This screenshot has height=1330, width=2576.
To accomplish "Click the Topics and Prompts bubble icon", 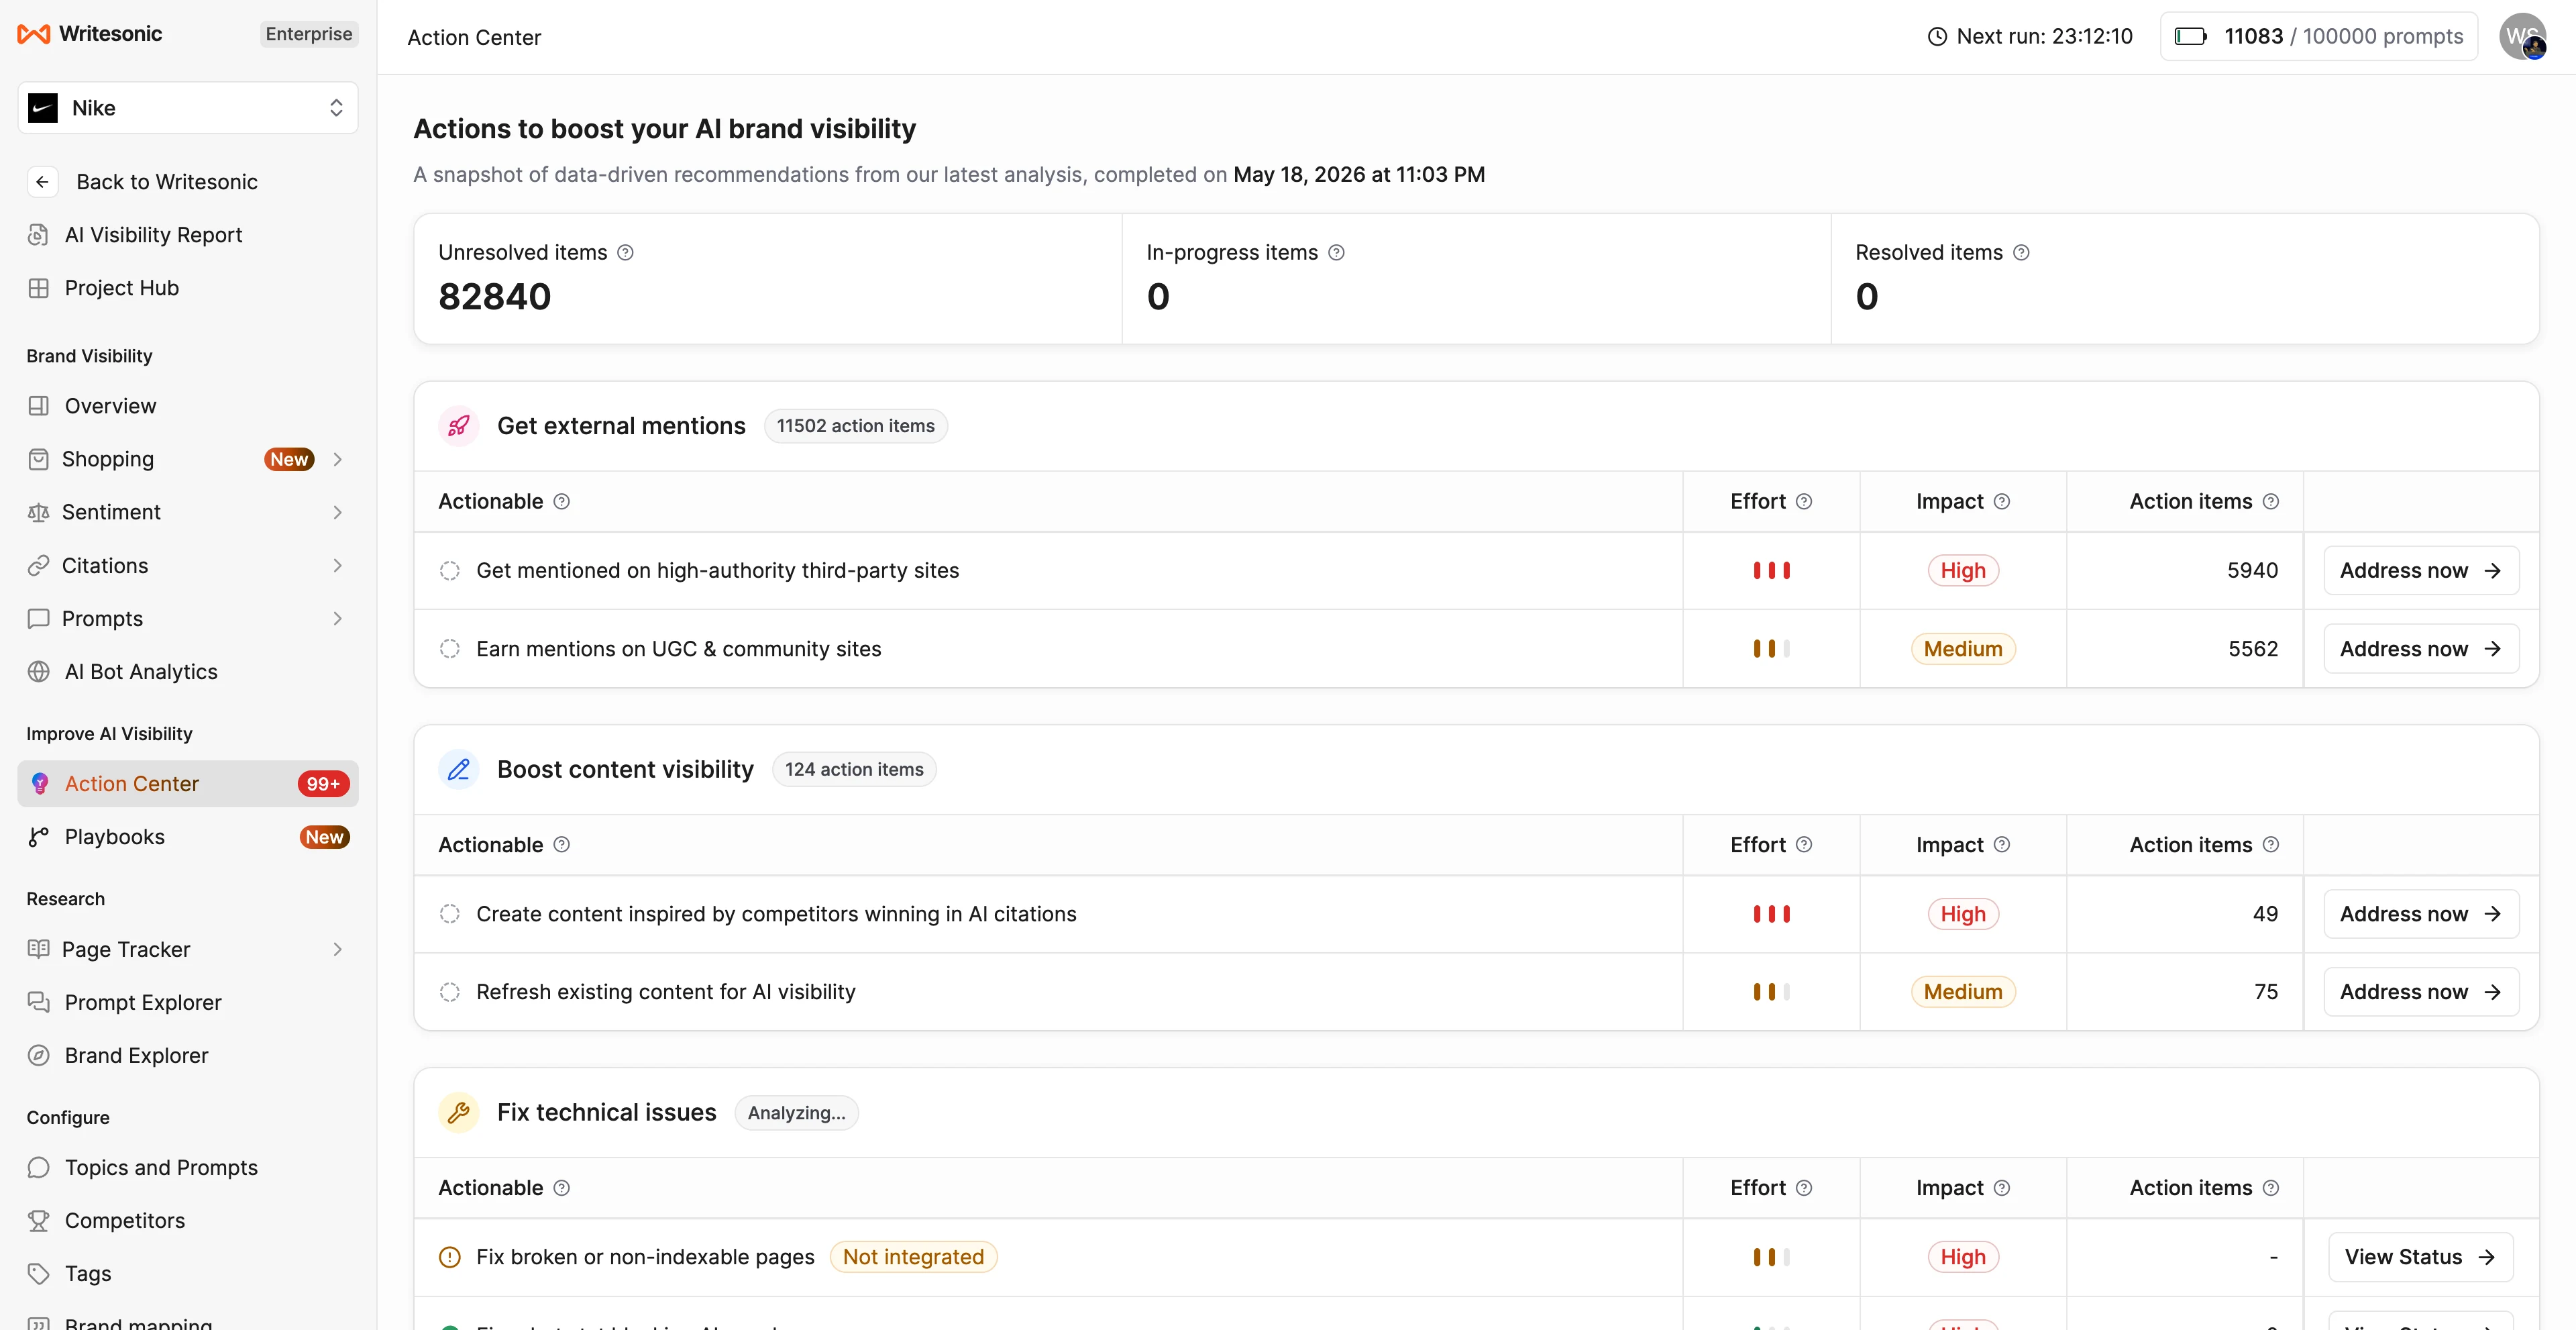I will pos(38,1168).
